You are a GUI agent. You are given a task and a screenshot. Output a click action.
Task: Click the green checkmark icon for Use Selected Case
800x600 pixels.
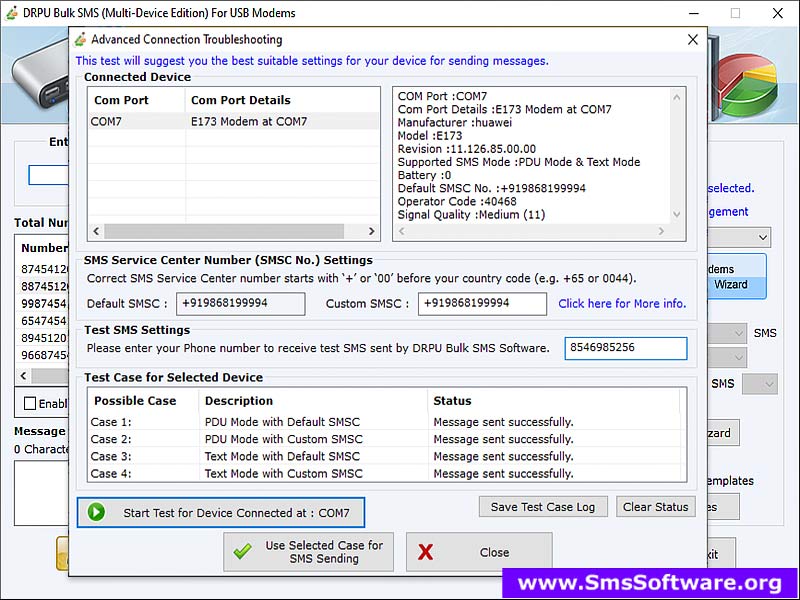click(x=241, y=552)
